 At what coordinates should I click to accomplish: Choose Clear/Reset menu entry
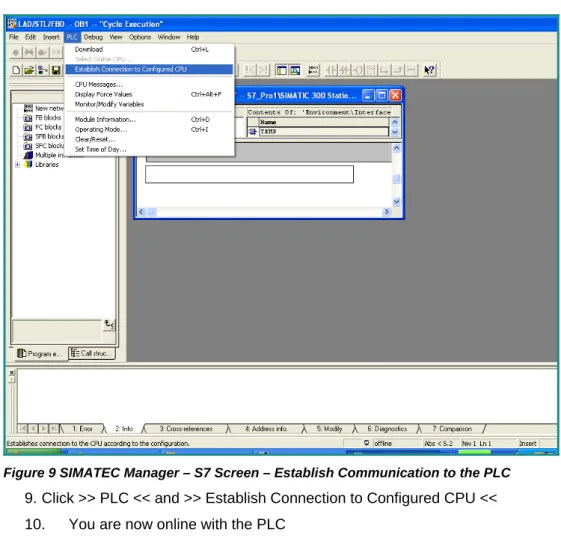(149, 140)
